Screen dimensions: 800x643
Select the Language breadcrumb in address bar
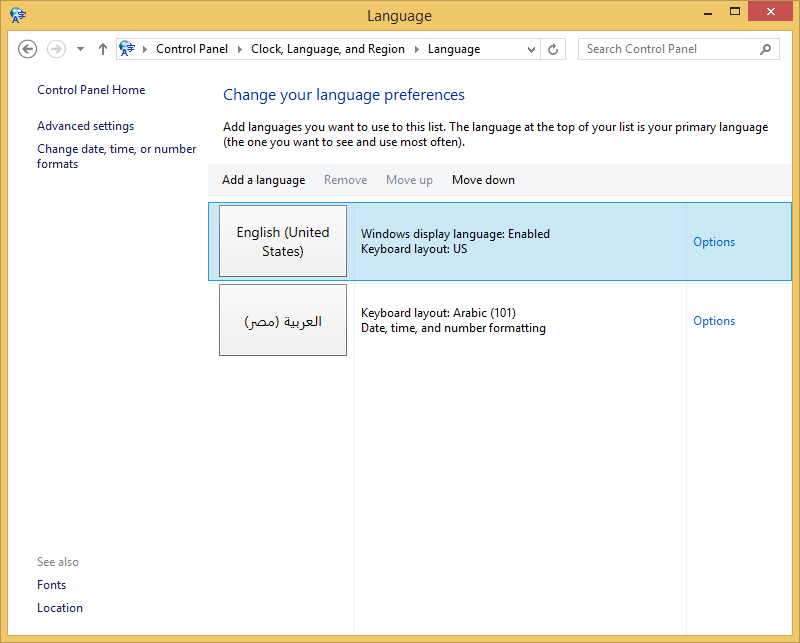tap(454, 49)
